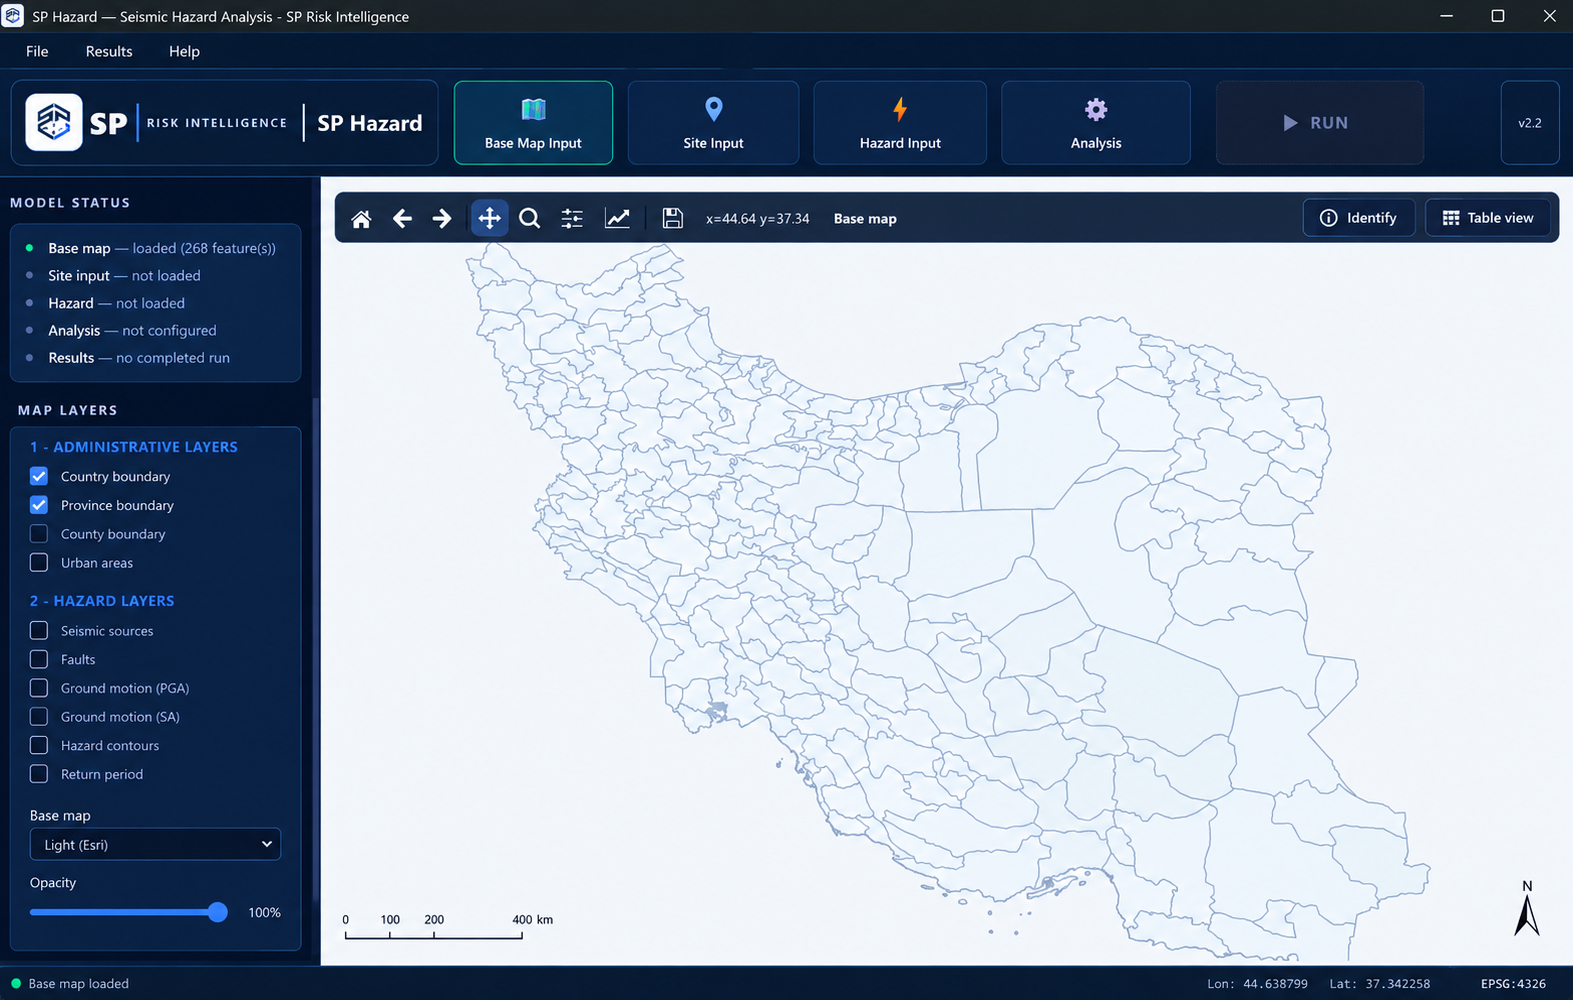Select the Pan tool icon
Image resolution: width=1573 pixels, height=1000 pixels.
tap(489, 218)
